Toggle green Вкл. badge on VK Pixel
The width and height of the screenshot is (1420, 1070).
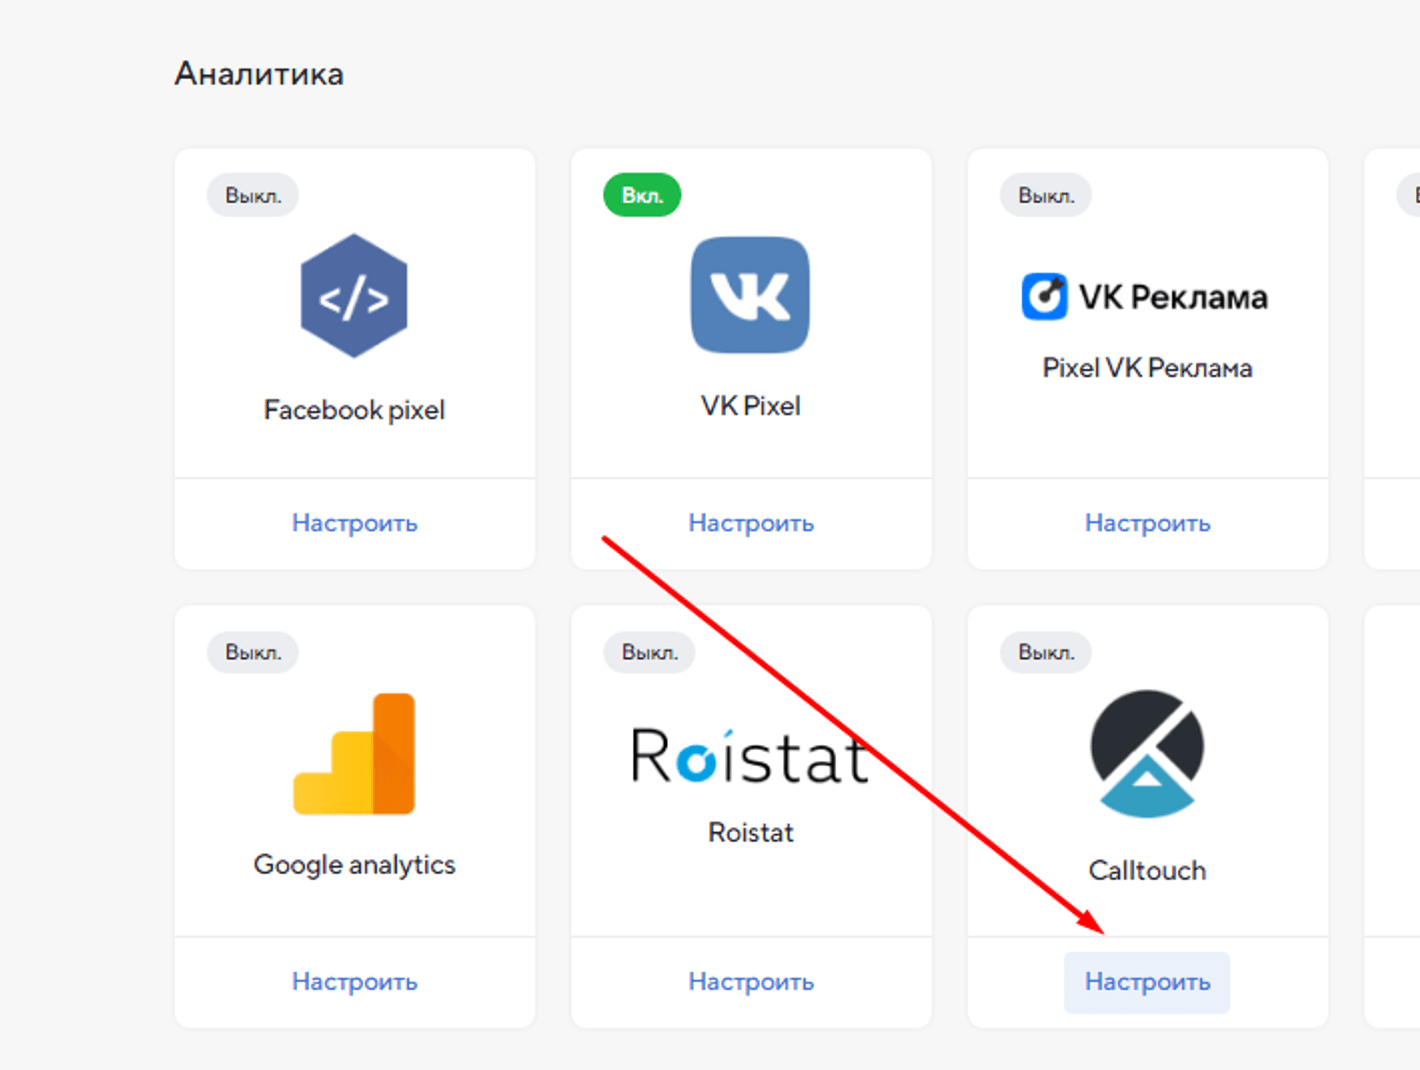tap(642, 195)
